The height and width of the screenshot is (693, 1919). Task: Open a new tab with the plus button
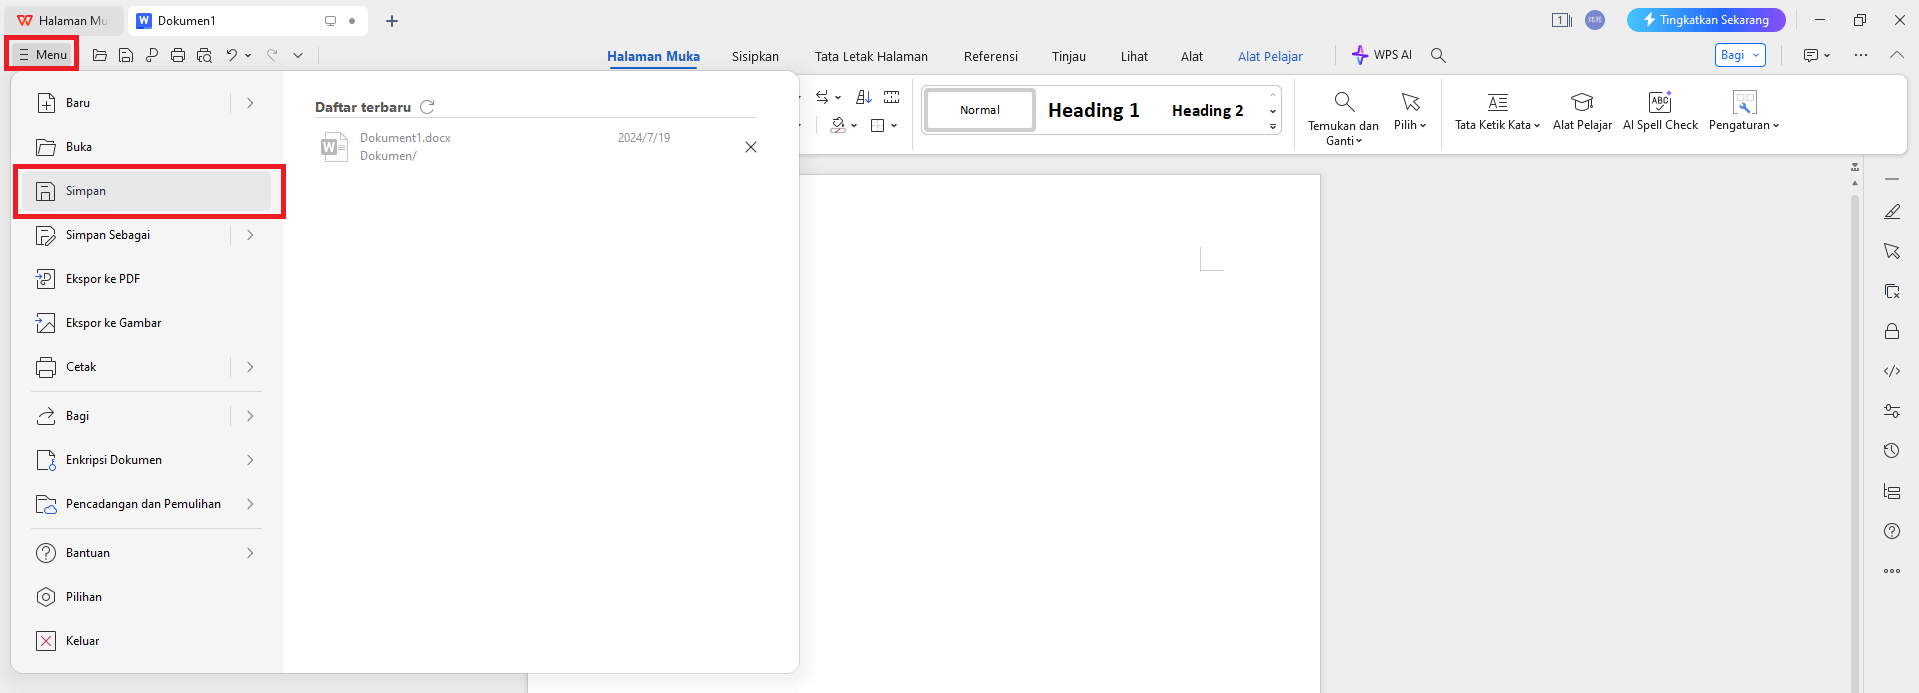pos(392,21)
